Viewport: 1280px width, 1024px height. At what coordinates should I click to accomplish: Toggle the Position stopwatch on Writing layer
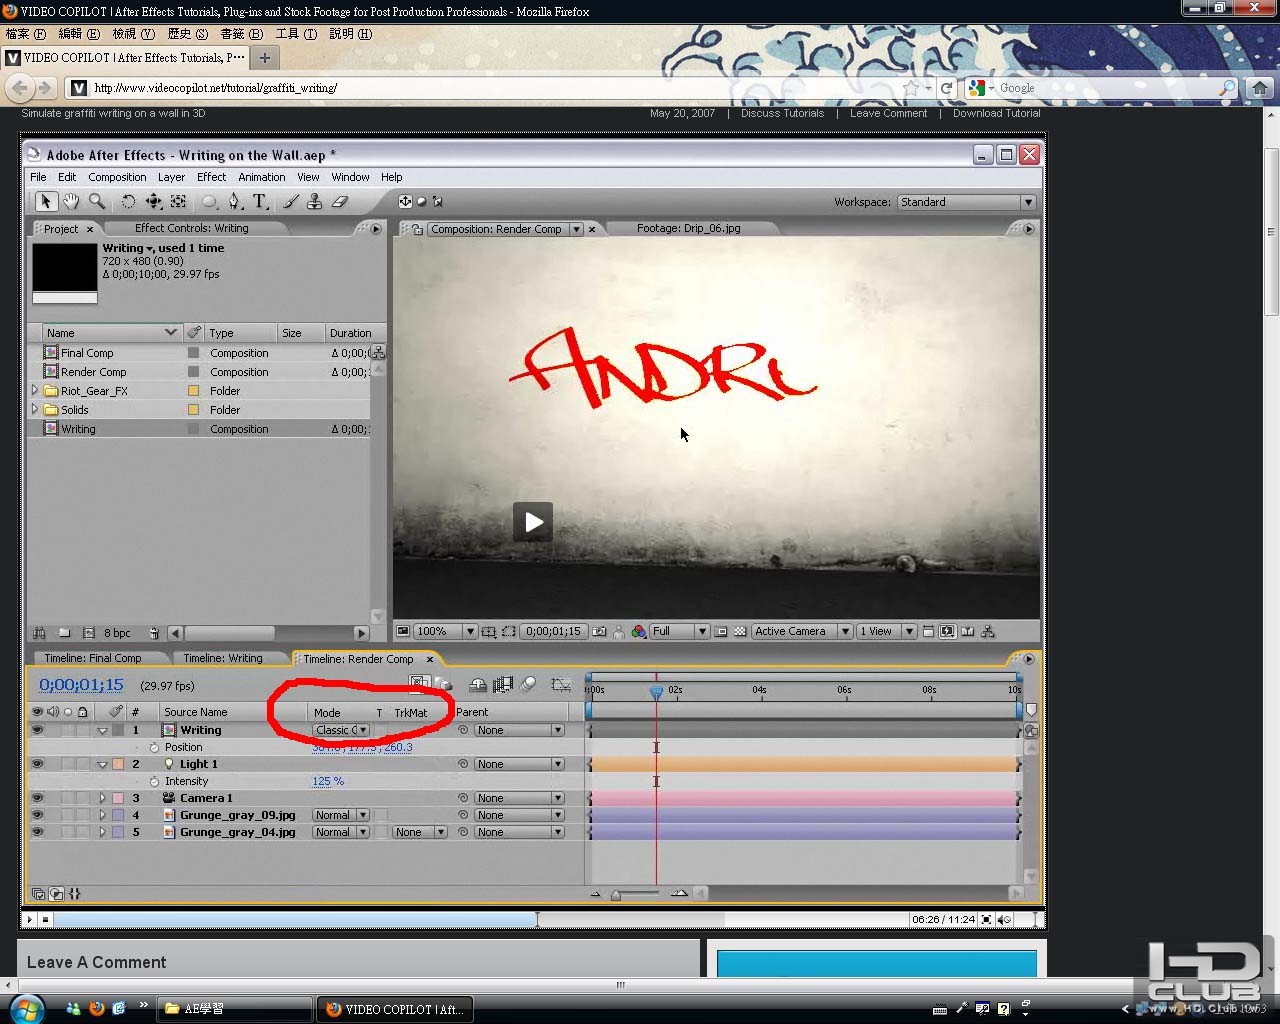154,747
